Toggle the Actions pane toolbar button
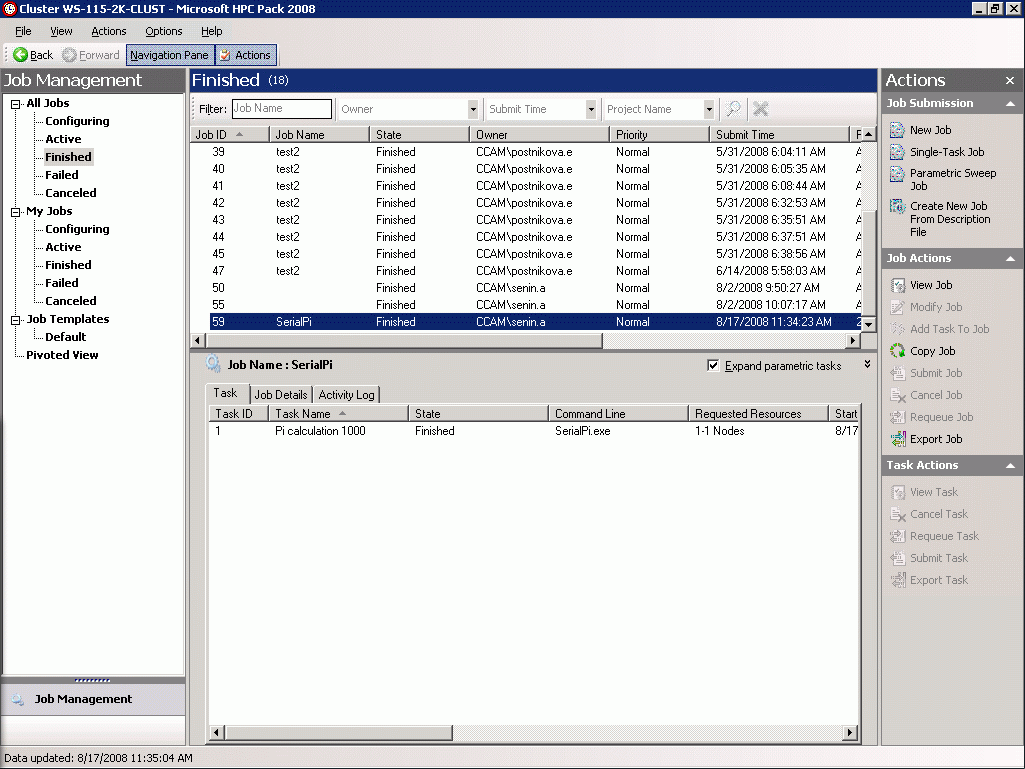Screen dimensions: 1025x769 [x=246, y=55]
